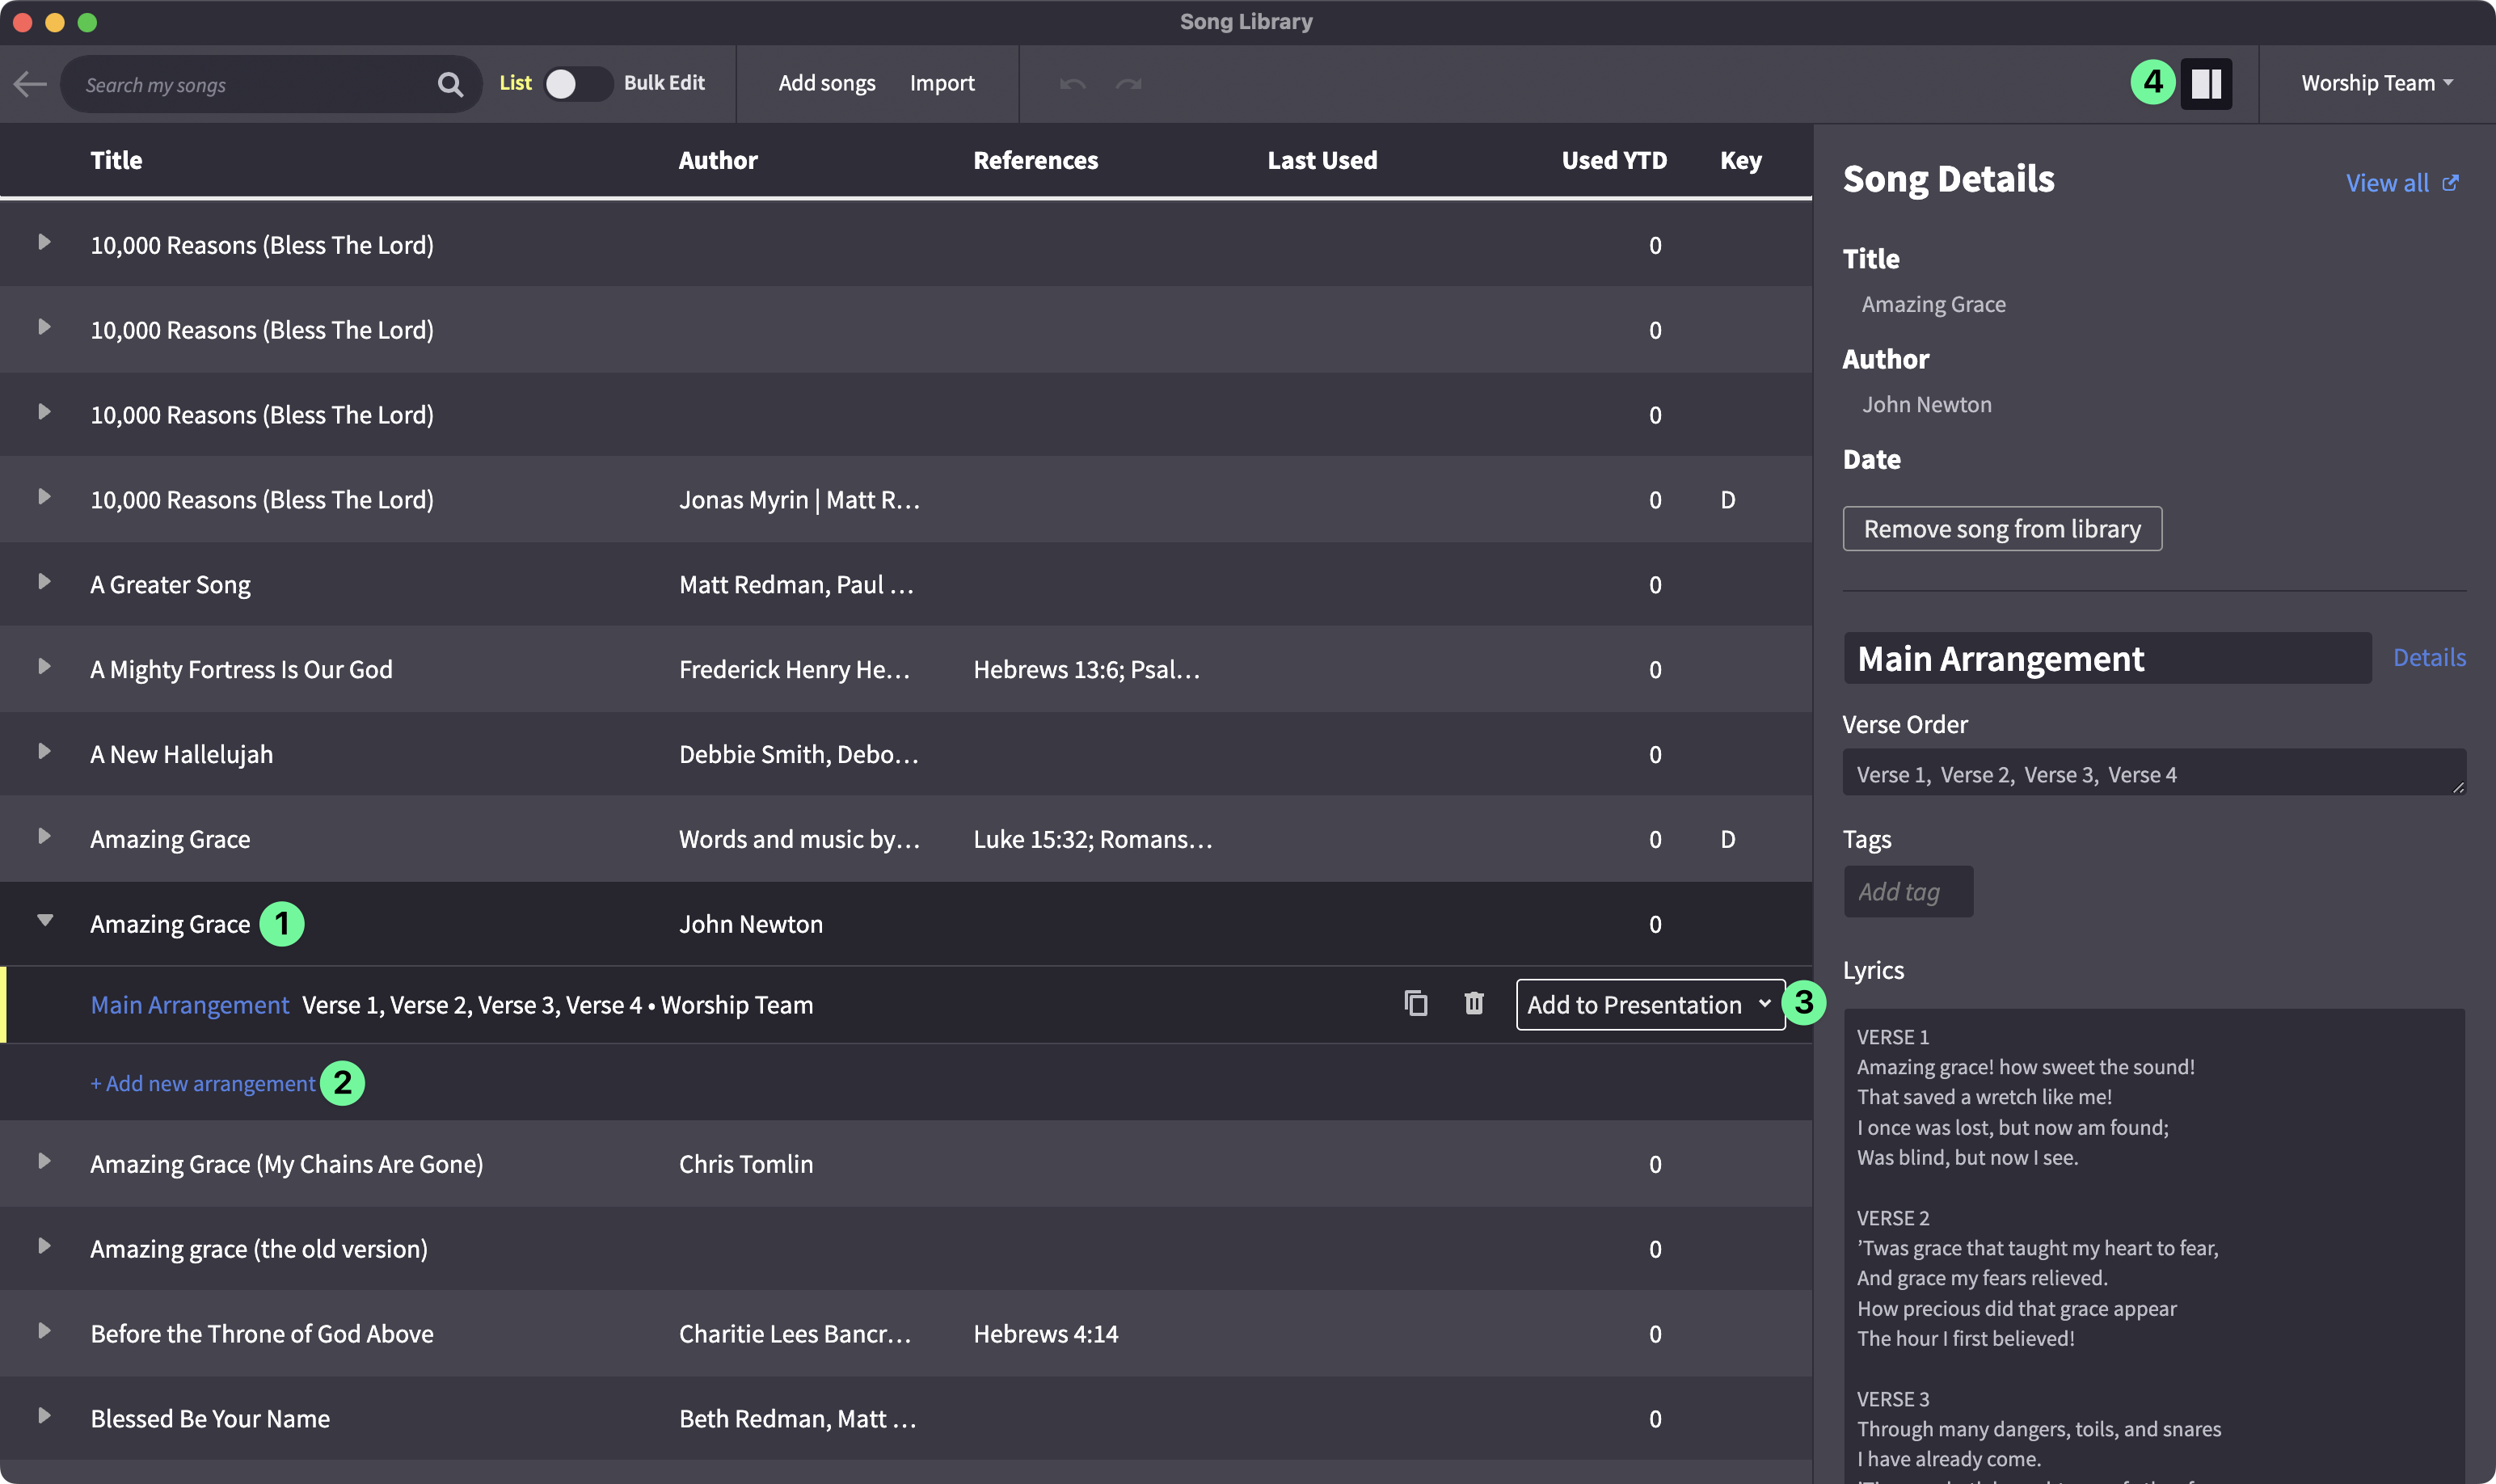The height and width of the screenshot is (1484, 2496).
Task: Expand 10,000 Reasons row by Jonas Myrin
Action: tap(44, 497)
